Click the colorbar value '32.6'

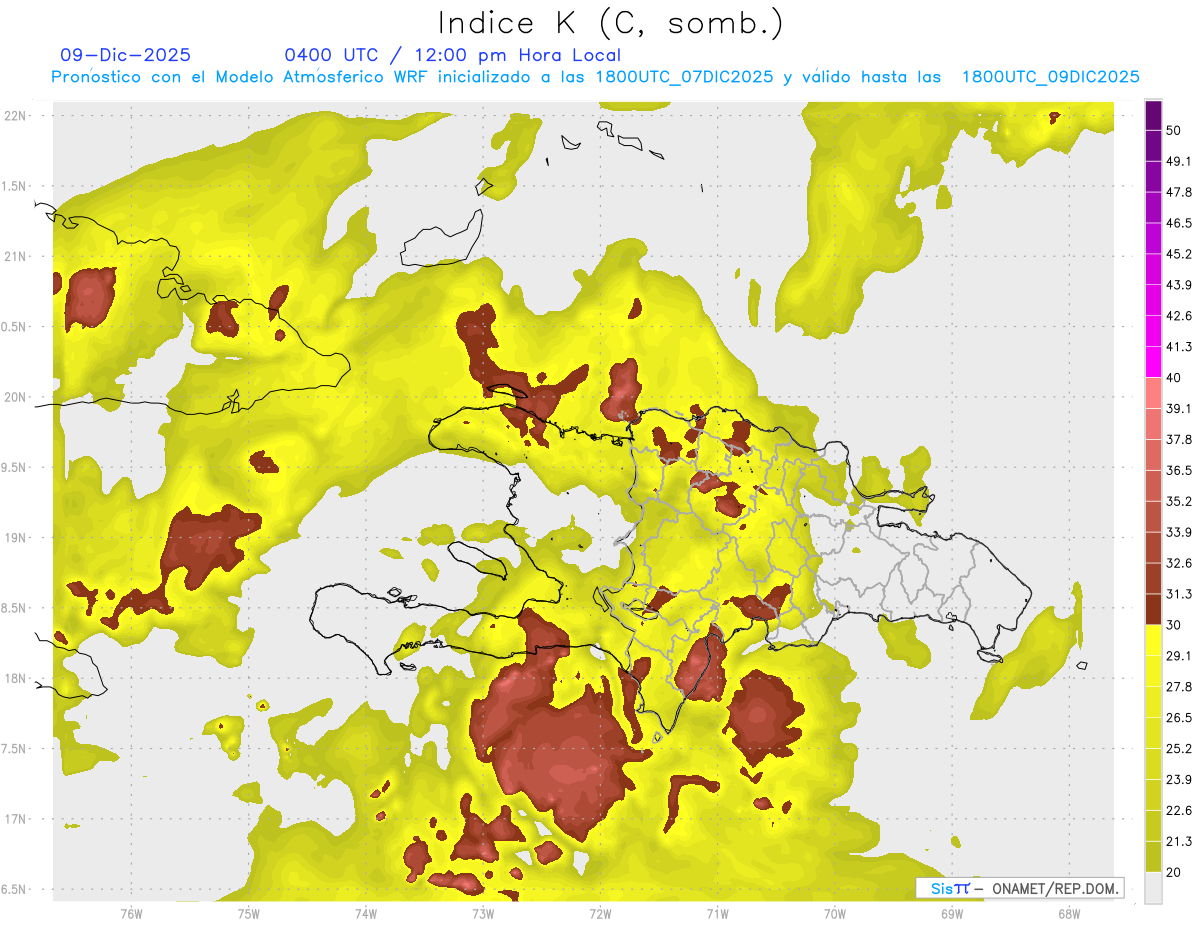1179,563
